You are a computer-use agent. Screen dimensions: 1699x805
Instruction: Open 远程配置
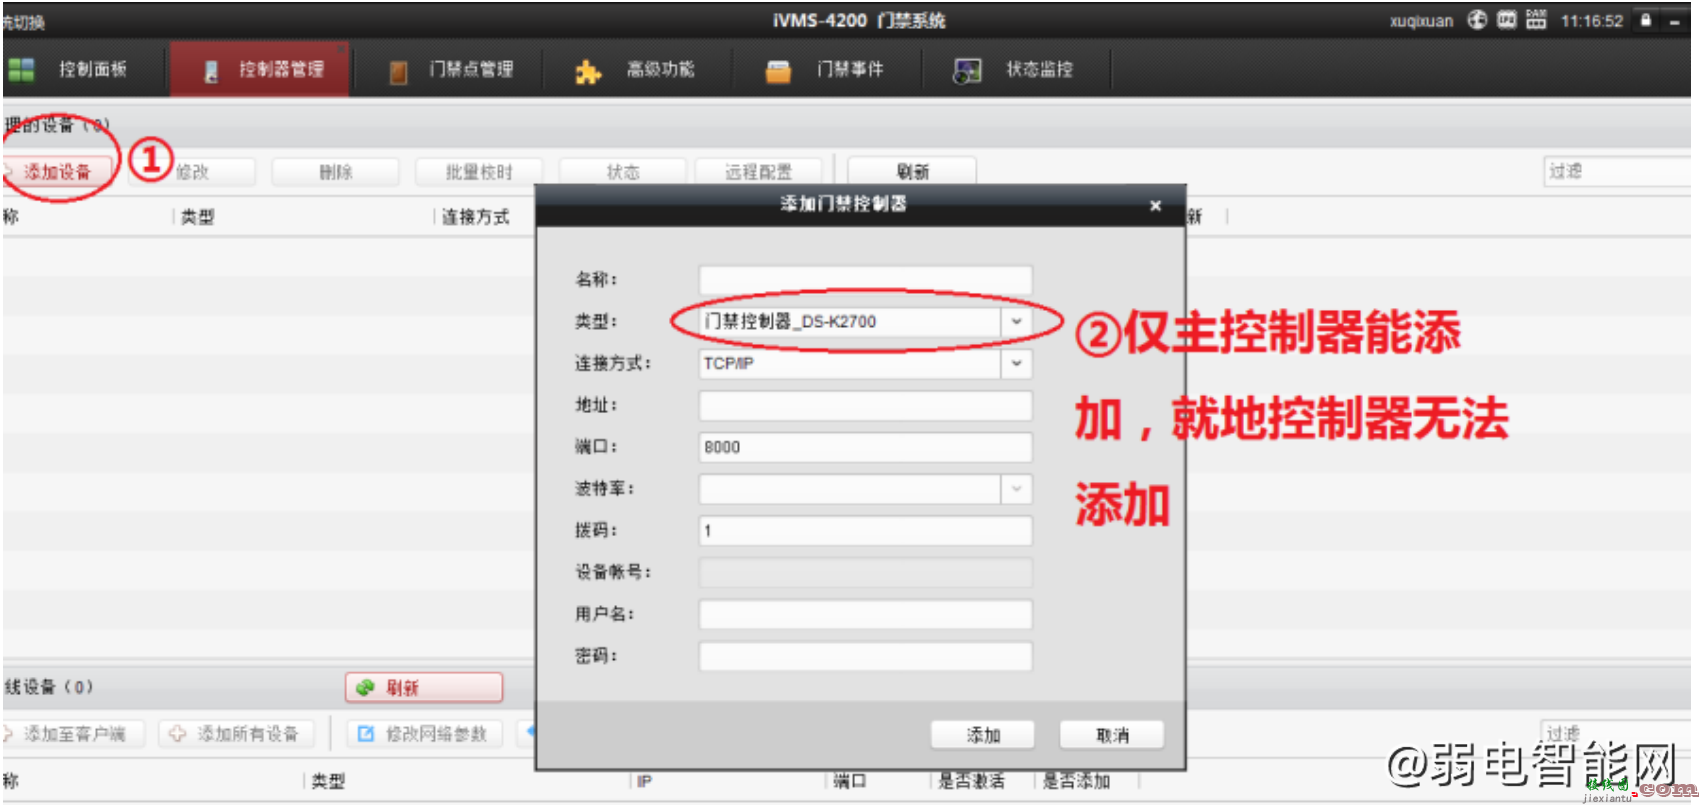pos(758,172)
